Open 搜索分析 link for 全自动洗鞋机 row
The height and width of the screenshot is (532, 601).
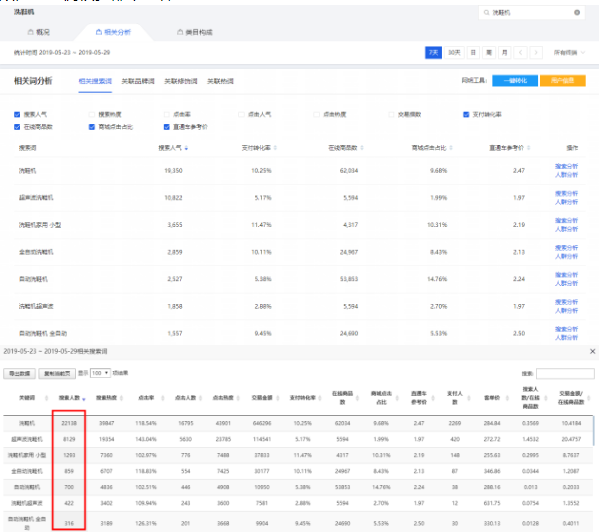point(566,248)
